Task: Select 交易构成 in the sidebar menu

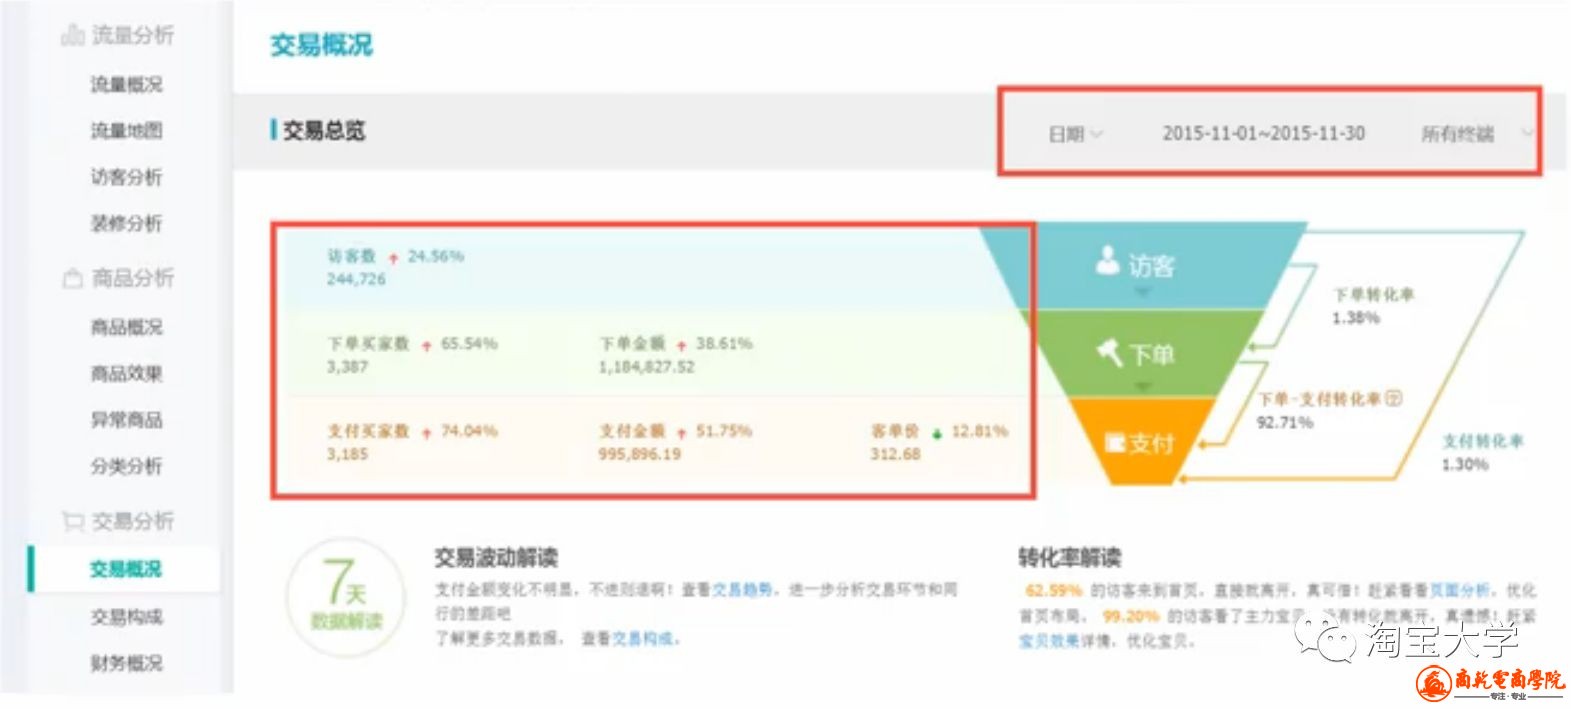Action: [126, 617]
